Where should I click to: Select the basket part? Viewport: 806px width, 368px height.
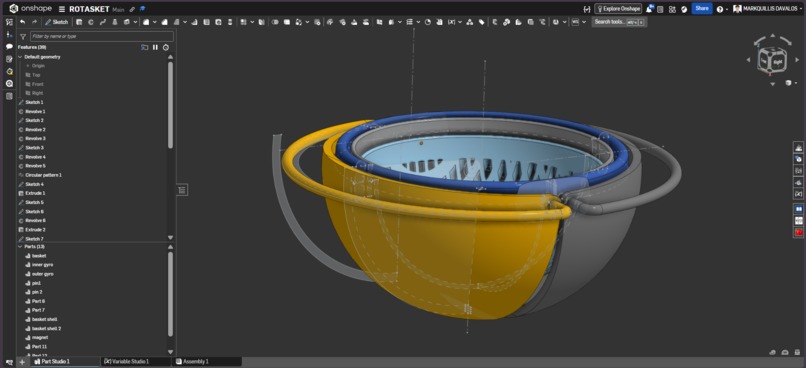(39, 256)
